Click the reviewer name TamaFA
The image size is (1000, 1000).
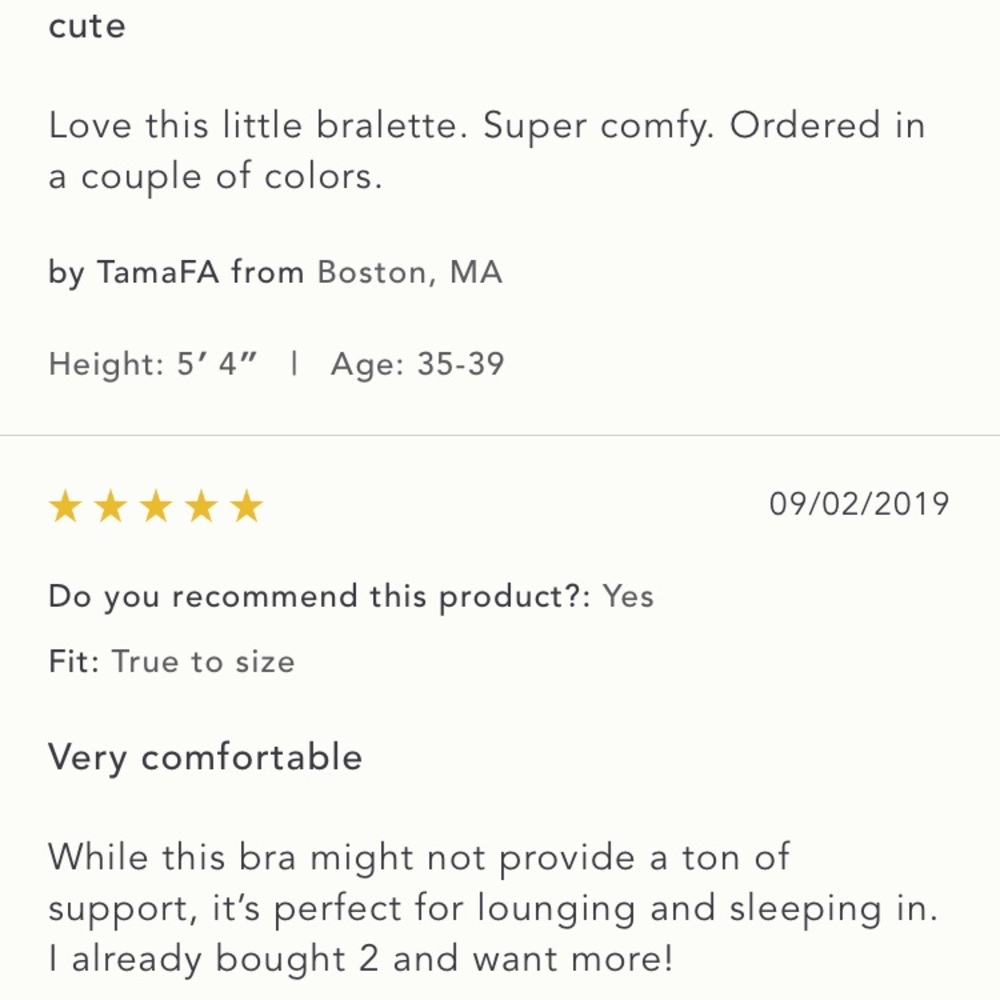tap(156, 272)
